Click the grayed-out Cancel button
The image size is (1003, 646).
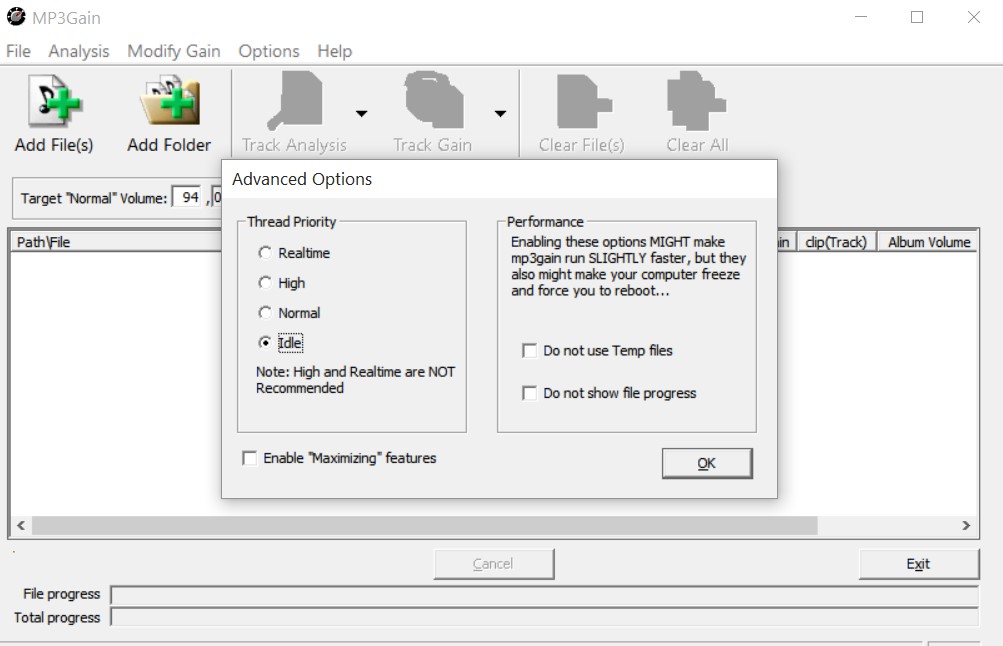pos(494,563)
